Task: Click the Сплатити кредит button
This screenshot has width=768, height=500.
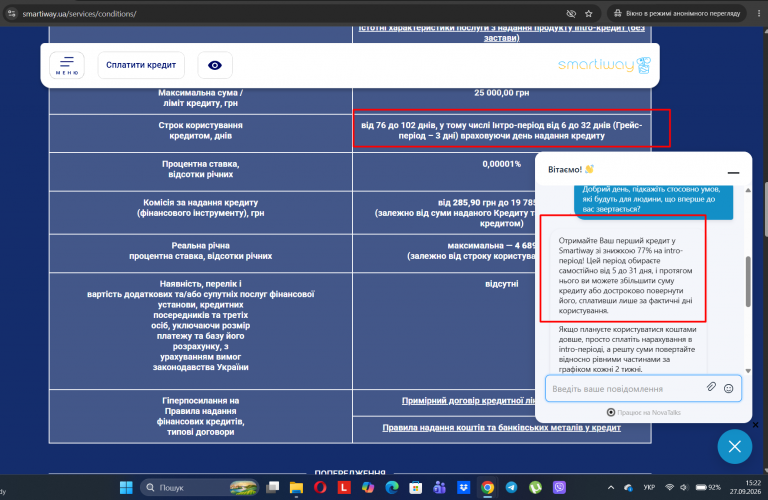Action: [x=141, y=65]
